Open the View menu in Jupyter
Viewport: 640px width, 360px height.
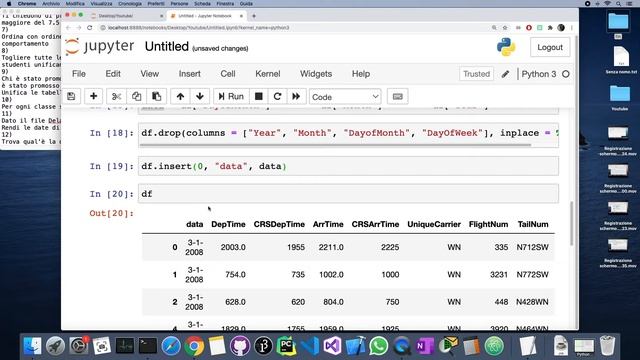click(150, 74)
